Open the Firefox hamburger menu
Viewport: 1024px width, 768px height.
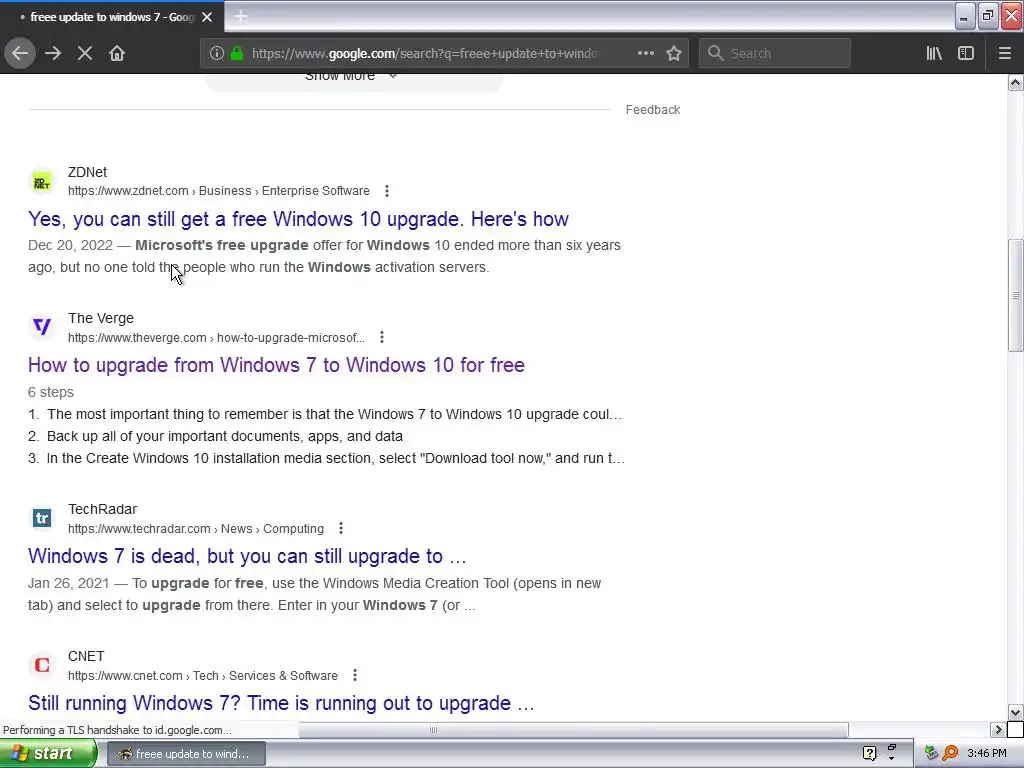[1004, 53]
